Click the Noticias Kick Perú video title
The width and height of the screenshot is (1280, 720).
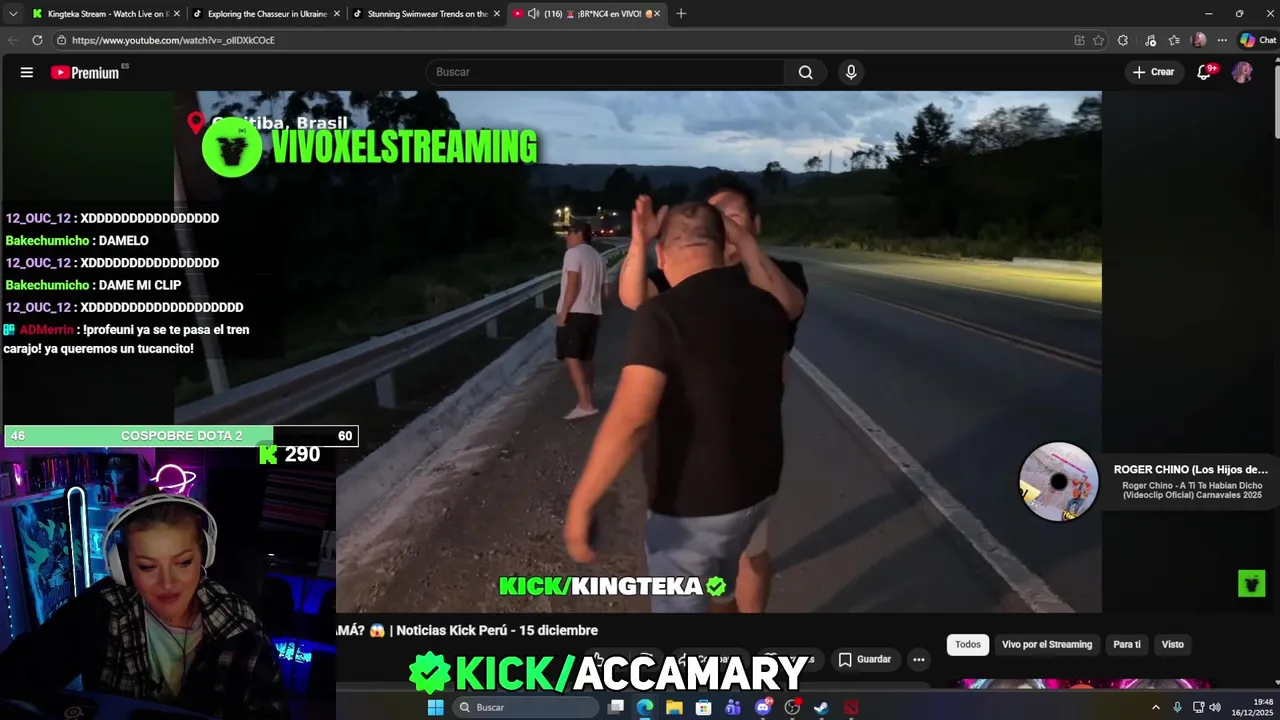(467, 630)
